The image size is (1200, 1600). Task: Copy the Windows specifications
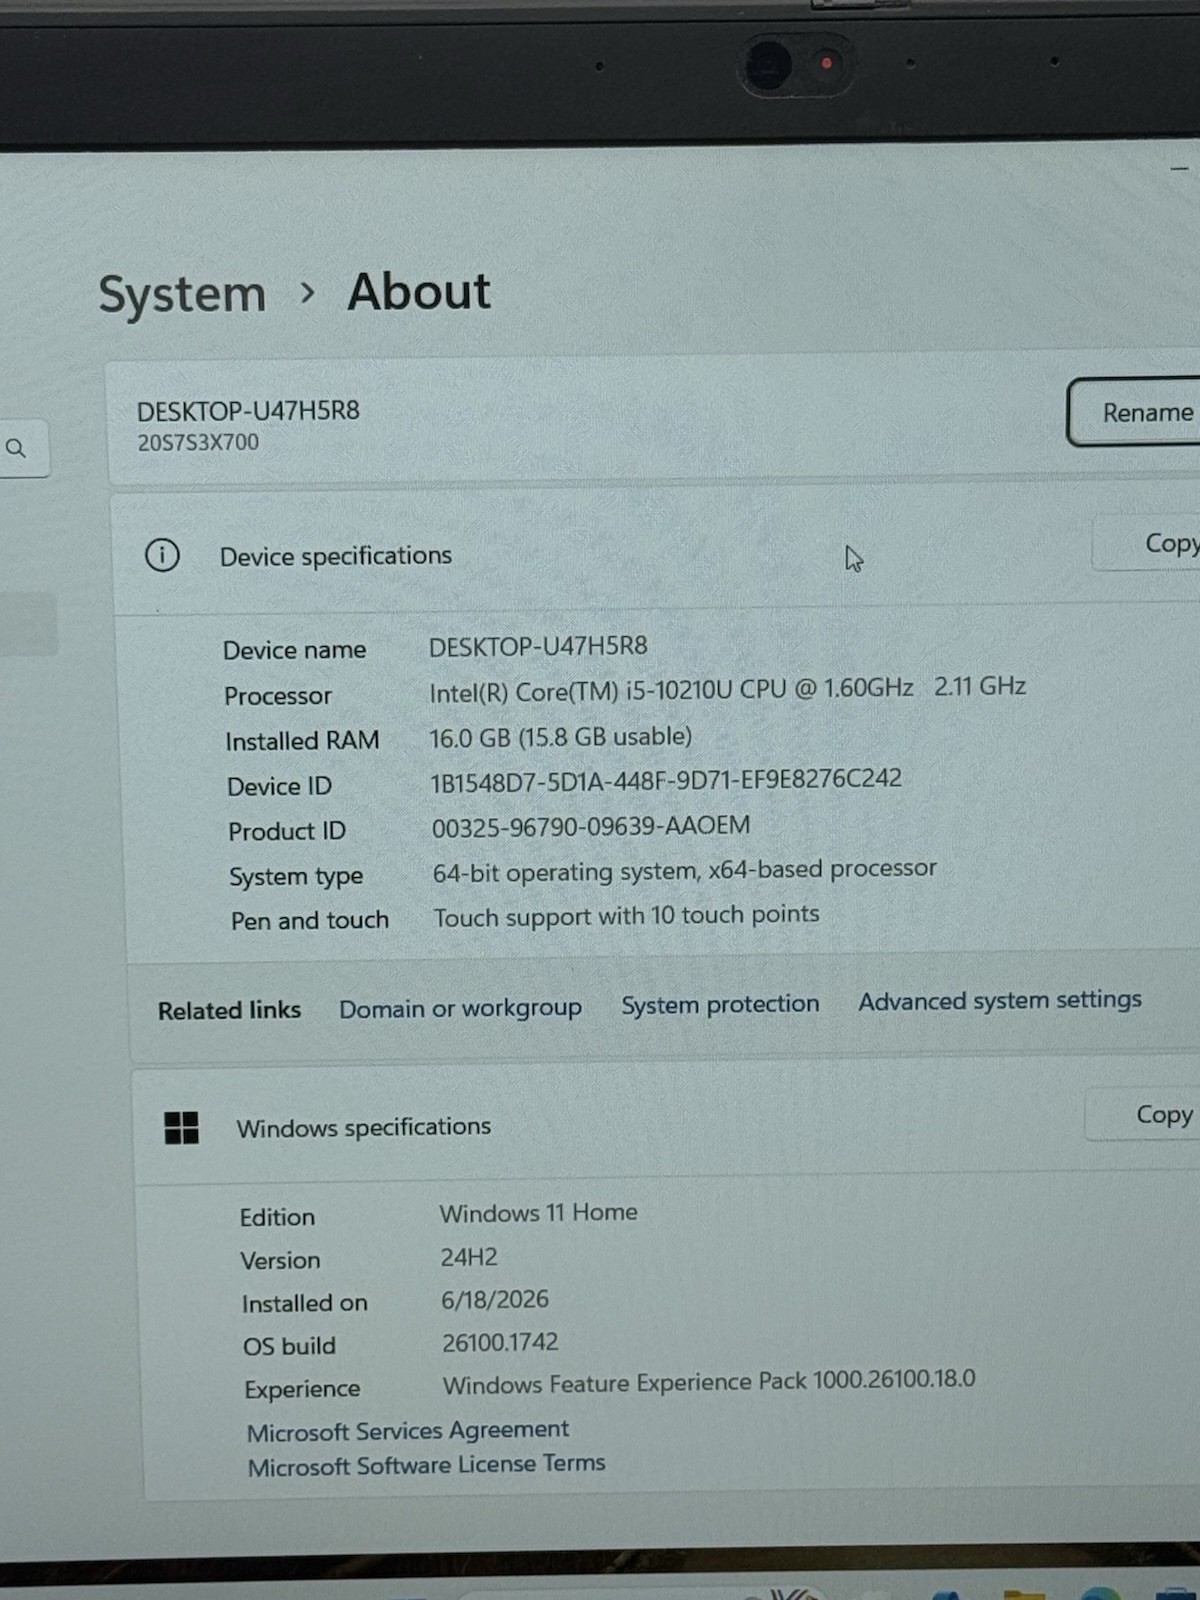pos(1143,1114)
